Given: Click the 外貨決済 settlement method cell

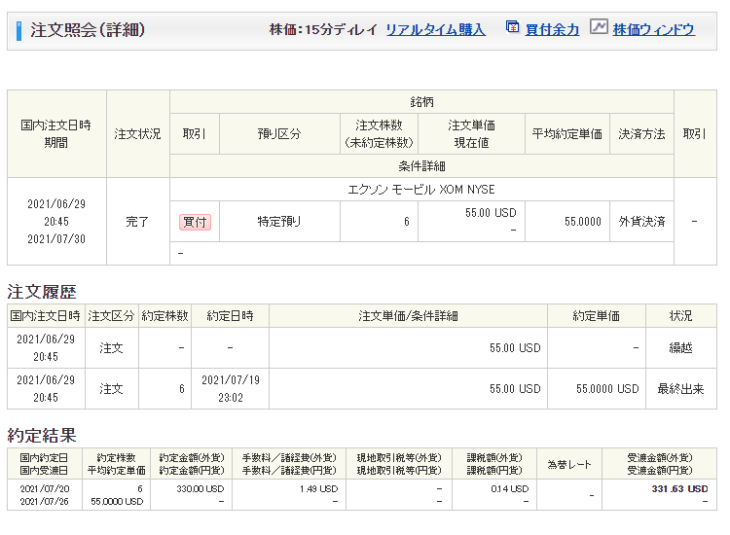Looking at the screenshot, I should pos(641,221).
